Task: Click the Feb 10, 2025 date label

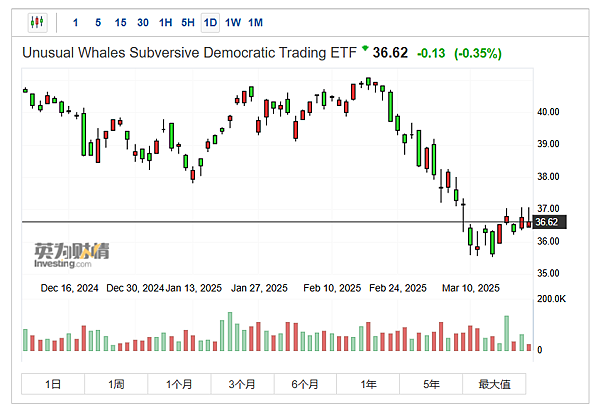Action: (332, 288)
